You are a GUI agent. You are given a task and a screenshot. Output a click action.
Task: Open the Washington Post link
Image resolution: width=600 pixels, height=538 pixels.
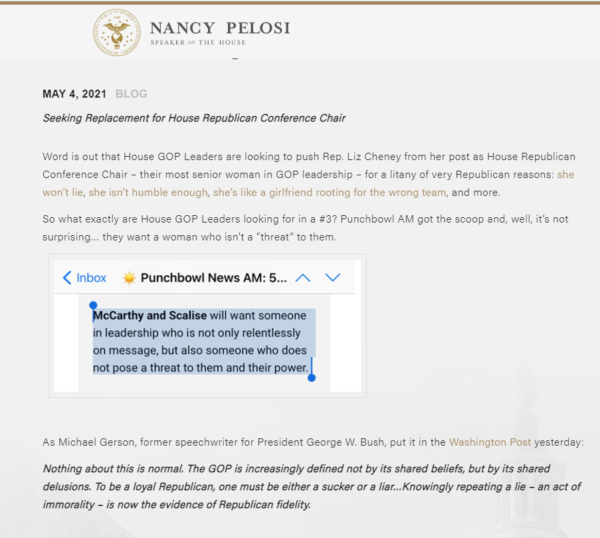pos(490,442)
